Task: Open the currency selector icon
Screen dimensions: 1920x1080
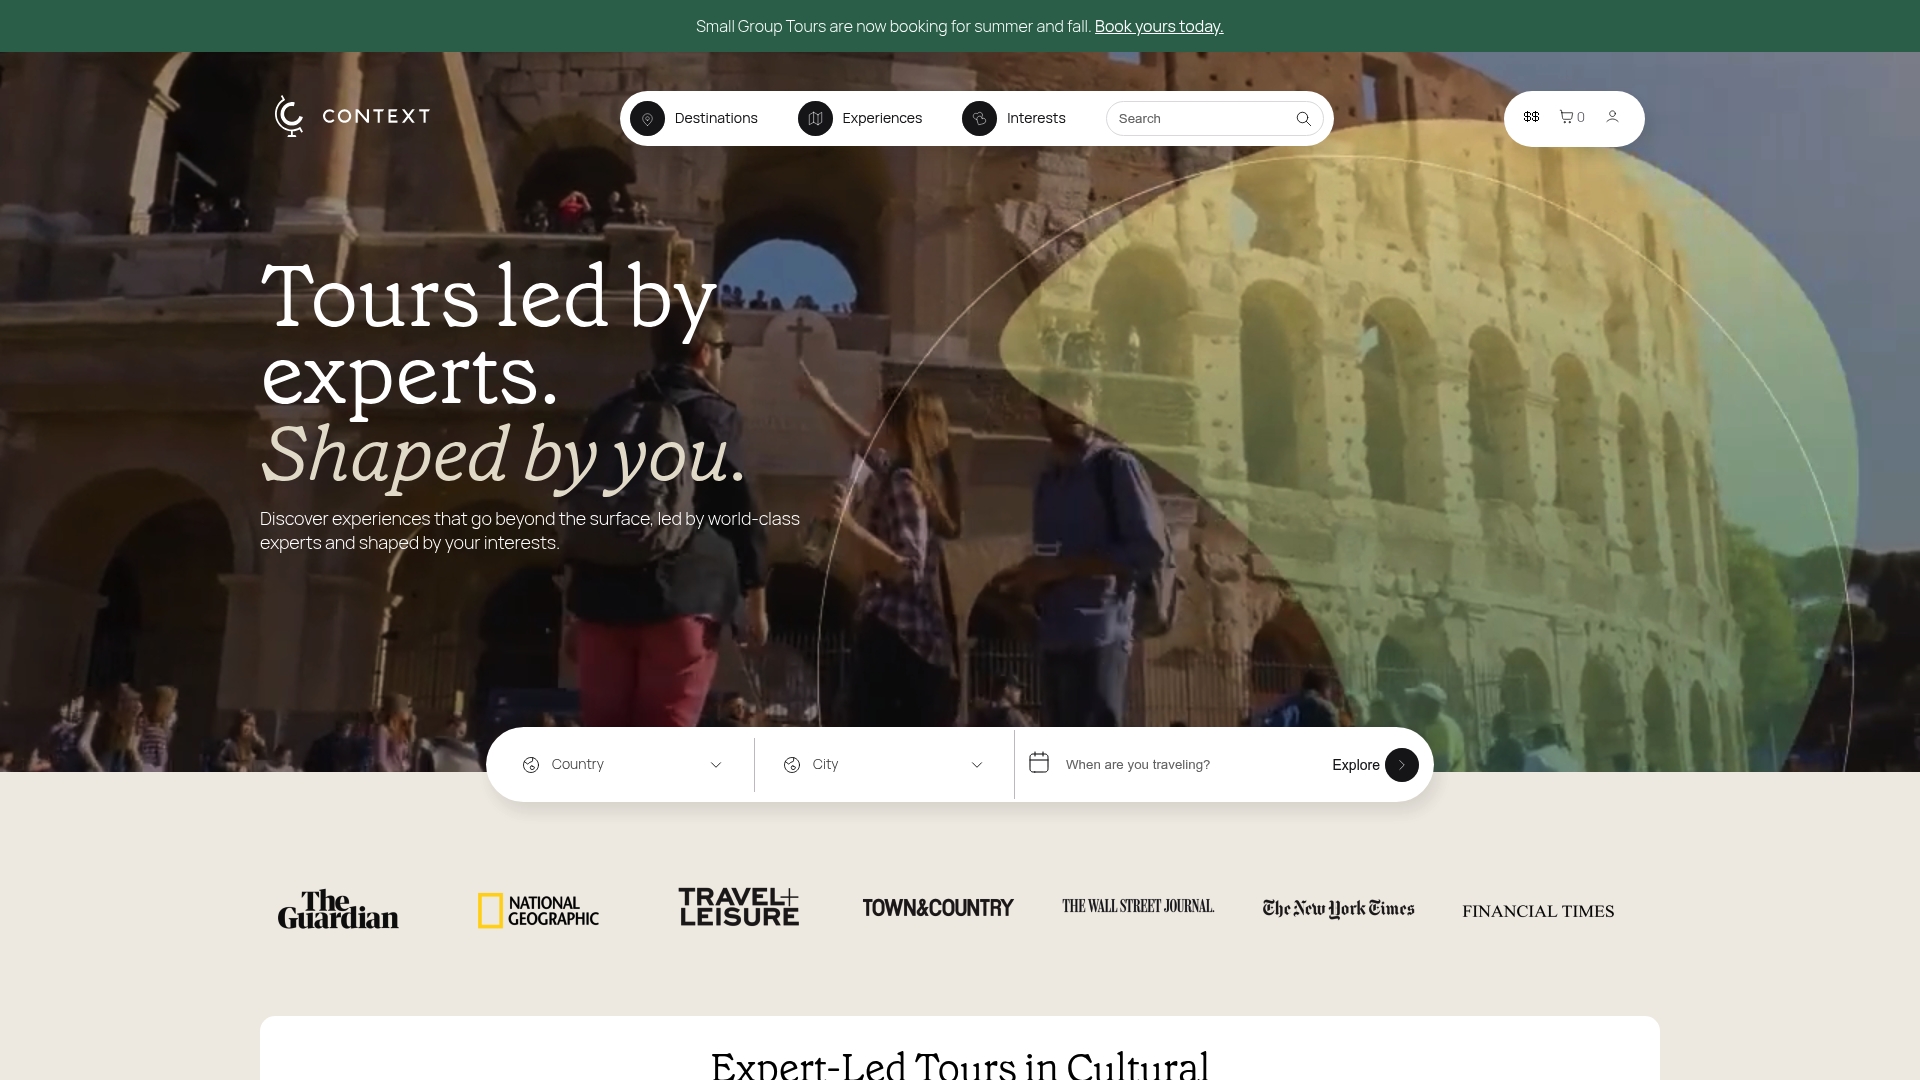Action: [1531, 117]
